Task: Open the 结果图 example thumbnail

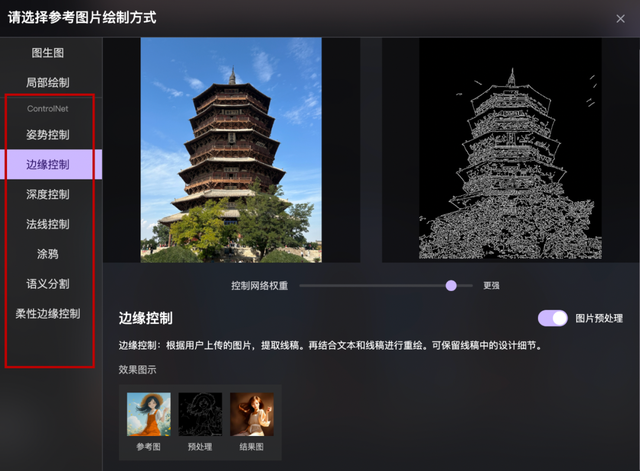Action: (x=252, y=414)
